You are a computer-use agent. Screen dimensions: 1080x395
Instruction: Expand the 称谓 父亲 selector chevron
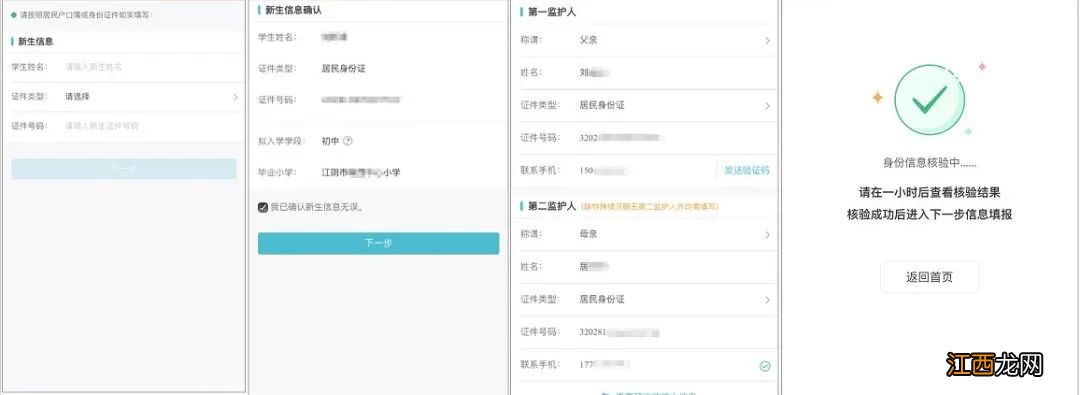coord(767,41)
